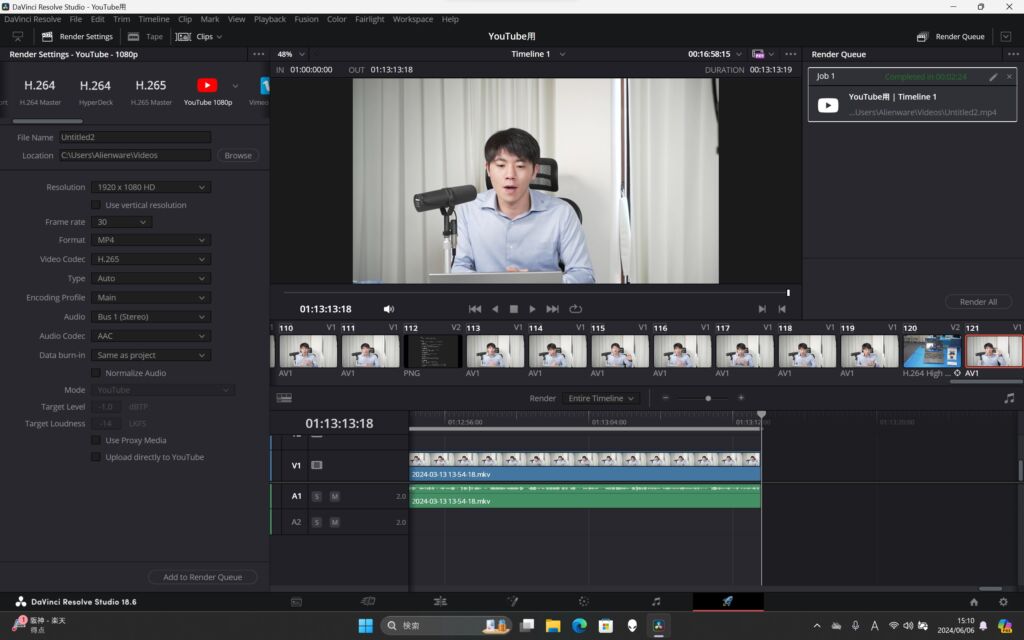Open Render range Entire Timeline dropdown
The width and height of the screenshot is (1024, 640).
tap(601, 398)
